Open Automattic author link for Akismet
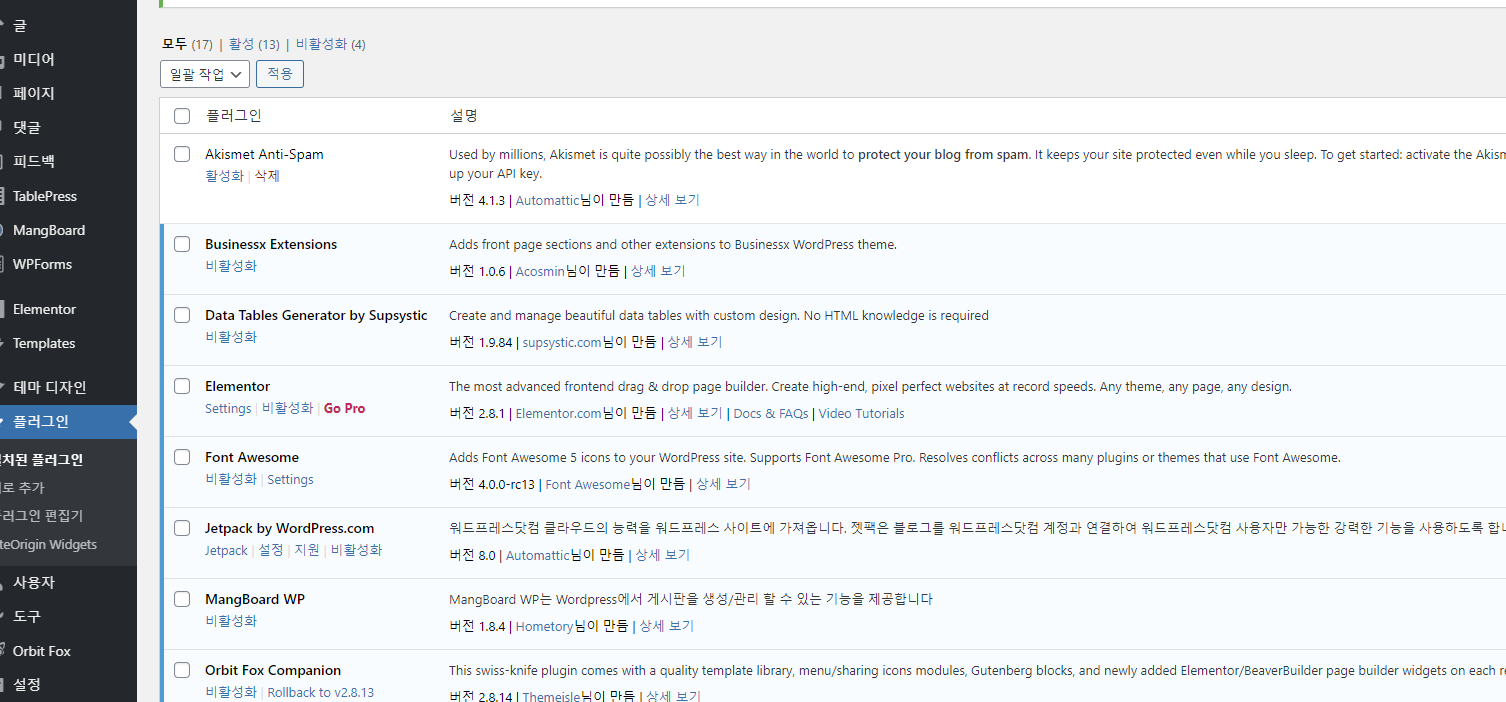Screen dimensions: 1506x702 [x=547, y=200]
